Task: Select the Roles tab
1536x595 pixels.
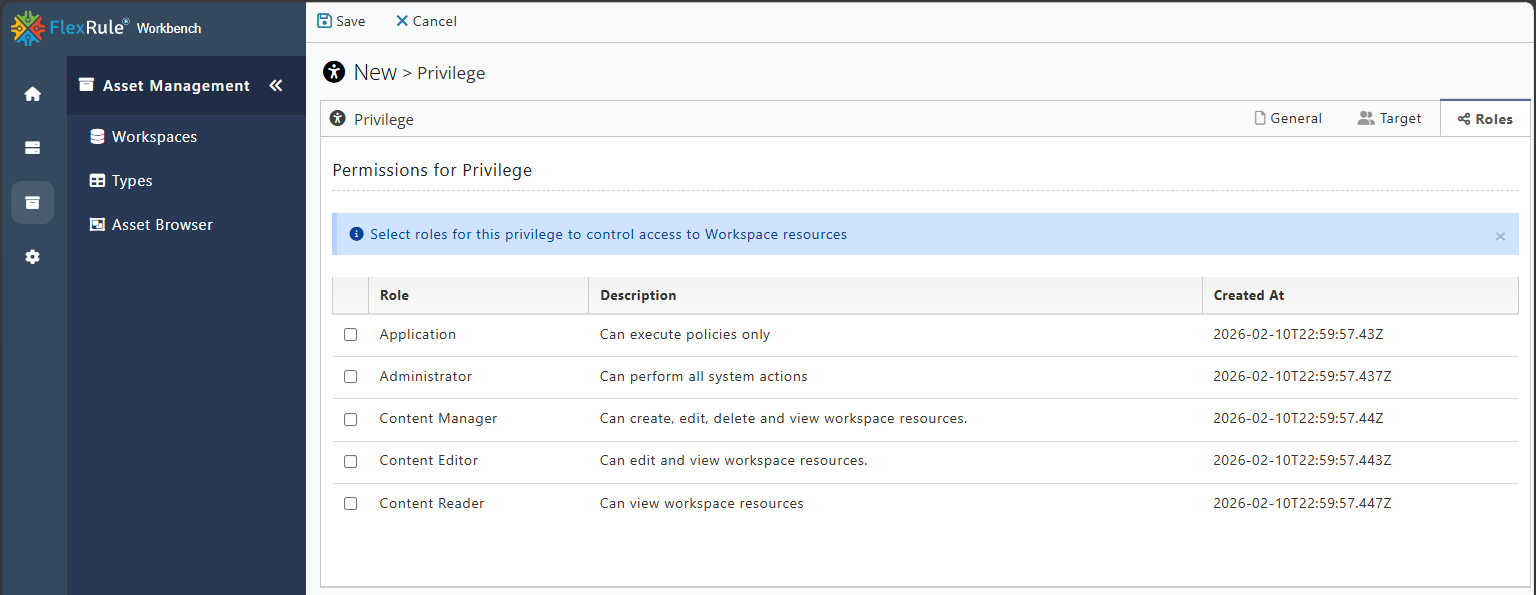Action: point(1485,119)
